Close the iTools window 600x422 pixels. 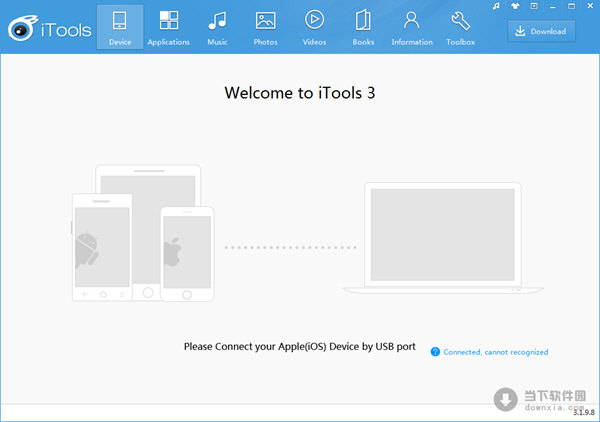(590, 6)
